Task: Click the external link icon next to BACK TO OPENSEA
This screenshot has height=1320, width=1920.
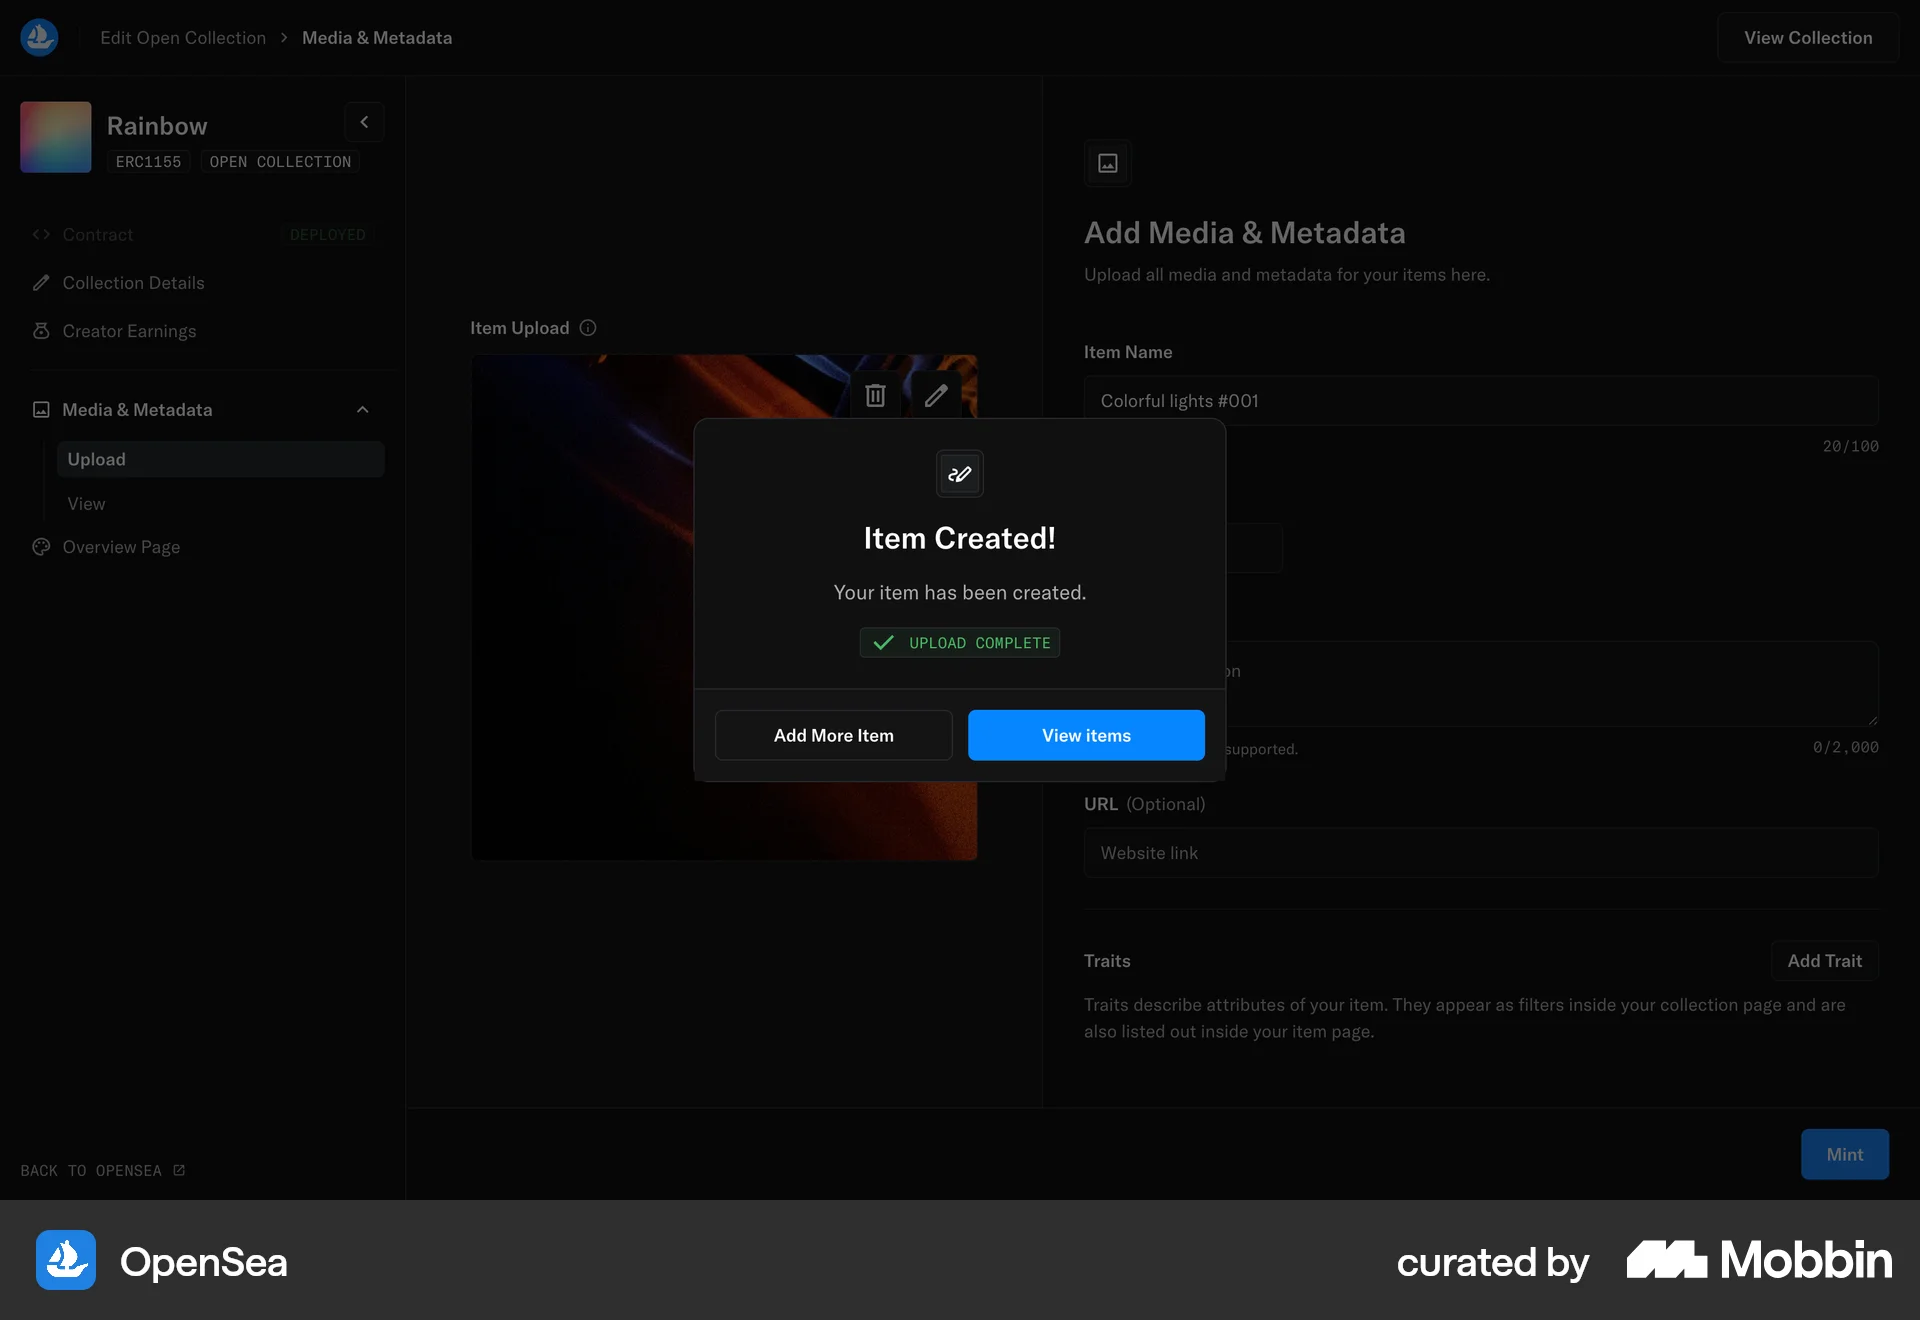Action: point(178,1170)
